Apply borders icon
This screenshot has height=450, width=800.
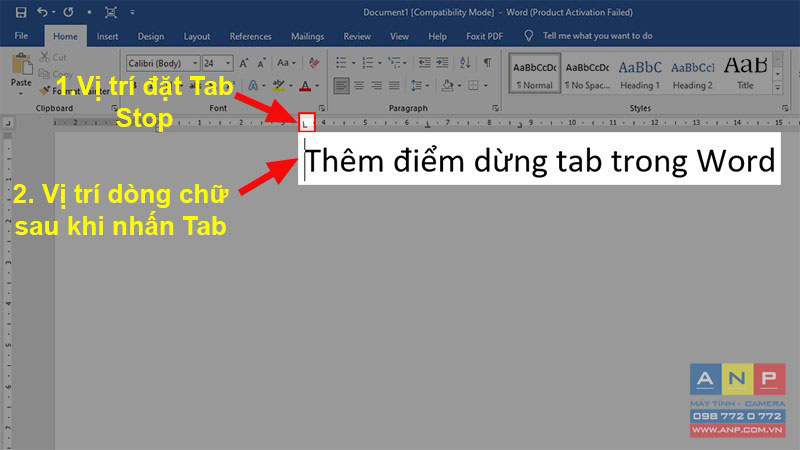tap(473, 86)
